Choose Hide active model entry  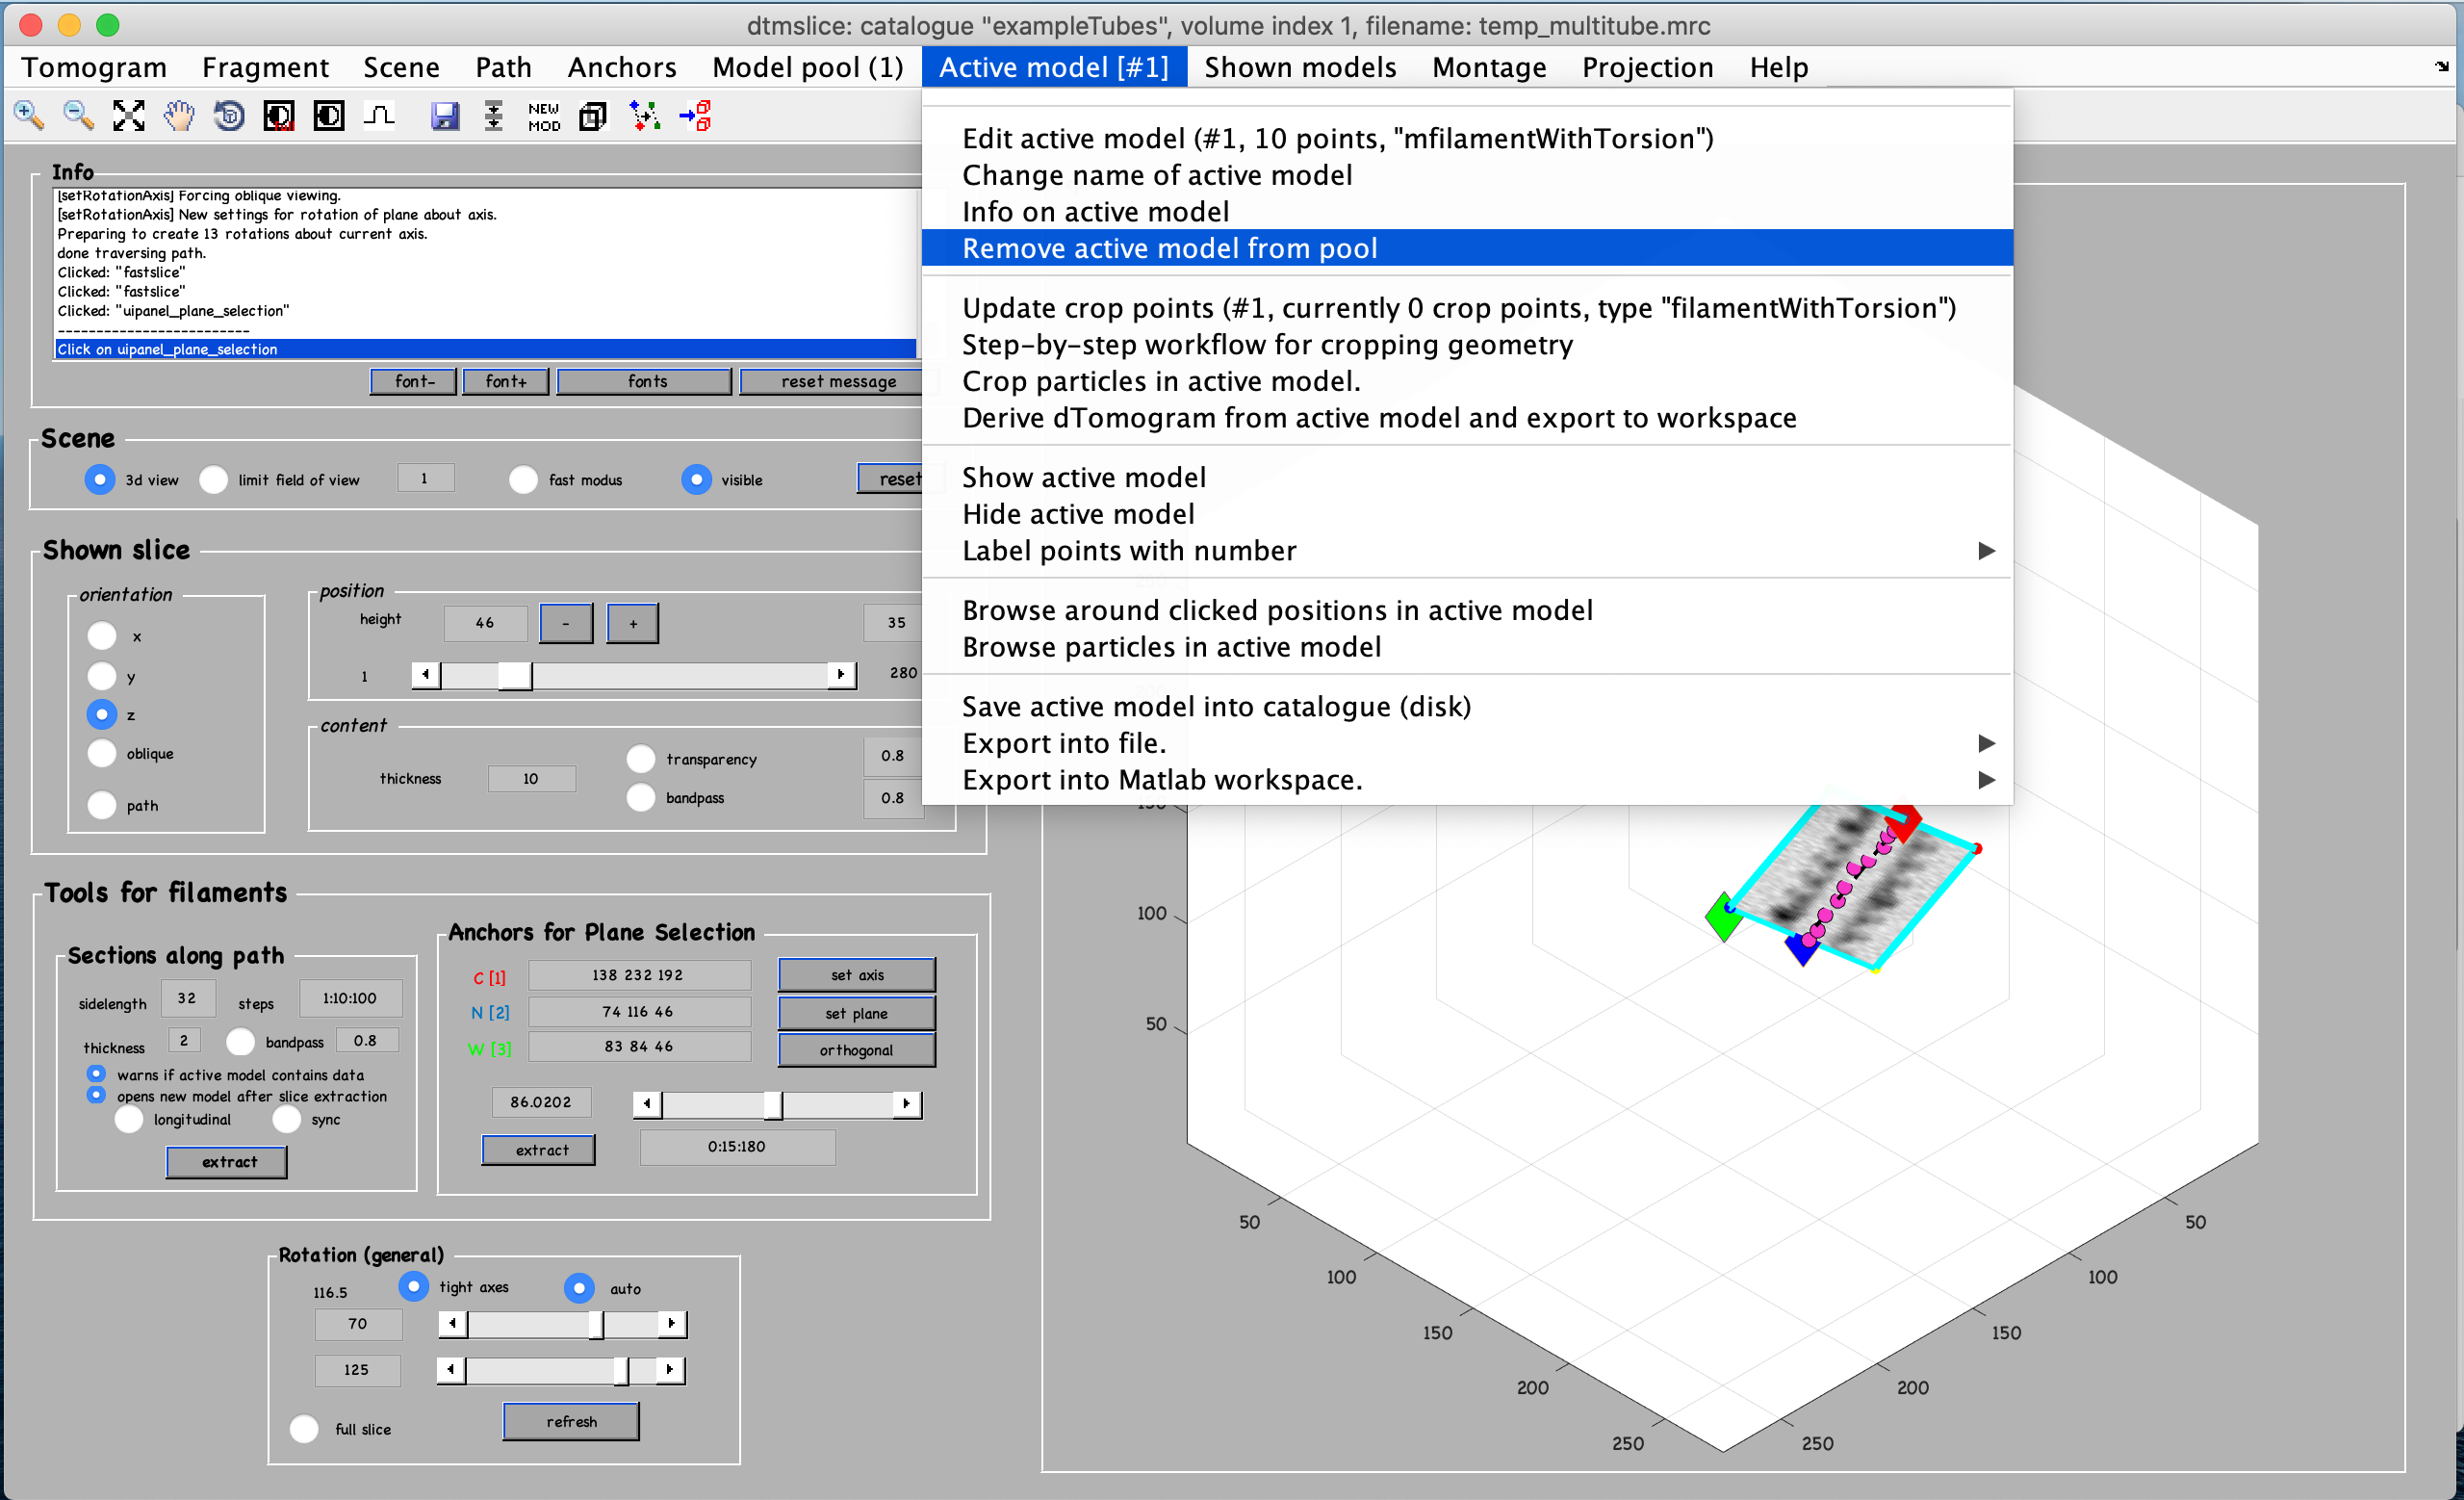[1467, 514]
